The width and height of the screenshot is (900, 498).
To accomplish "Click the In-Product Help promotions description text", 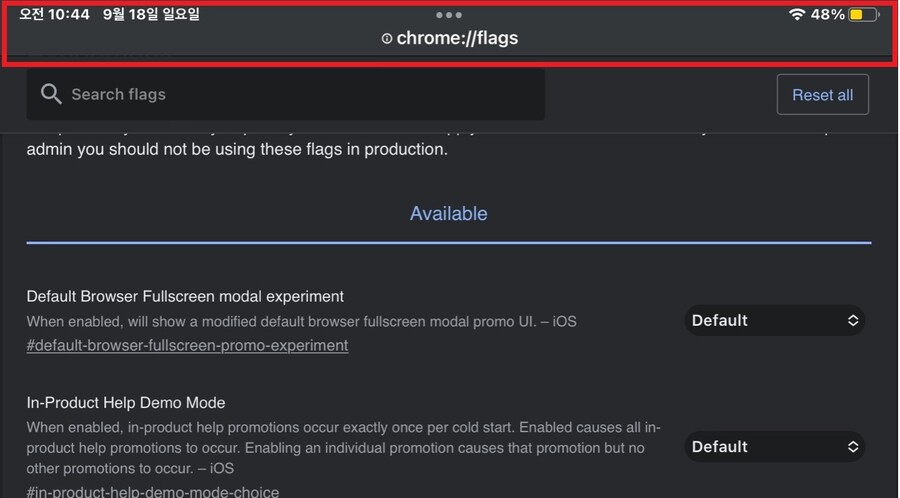I will click(x=340, y=447).
